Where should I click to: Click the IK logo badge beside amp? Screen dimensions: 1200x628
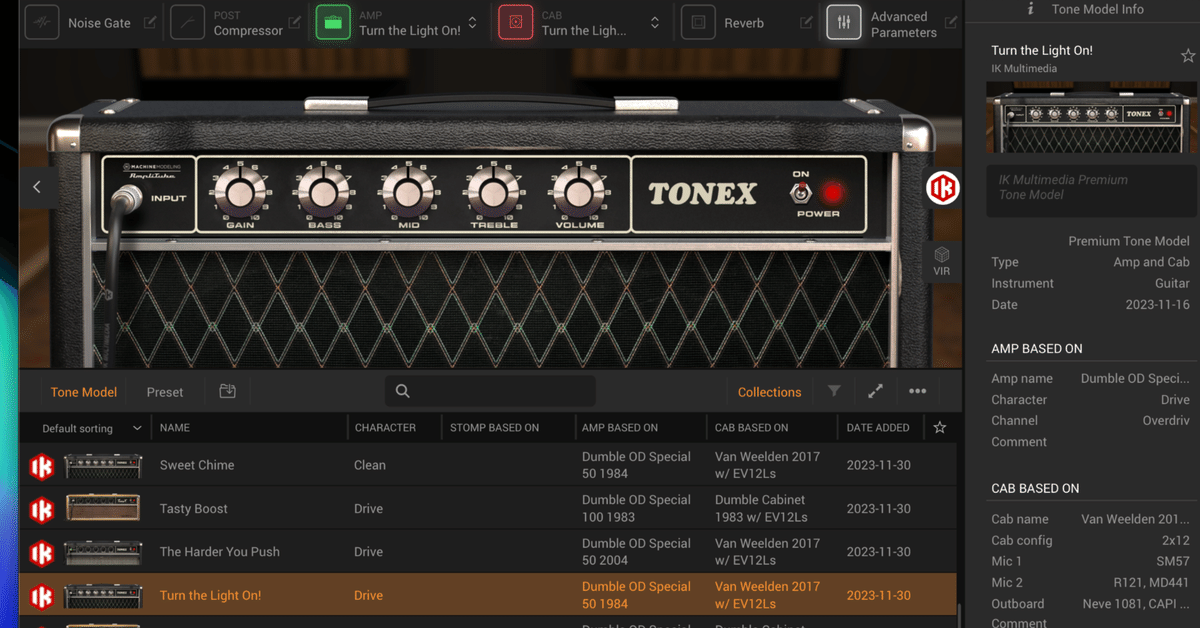[x=942, y=188]
